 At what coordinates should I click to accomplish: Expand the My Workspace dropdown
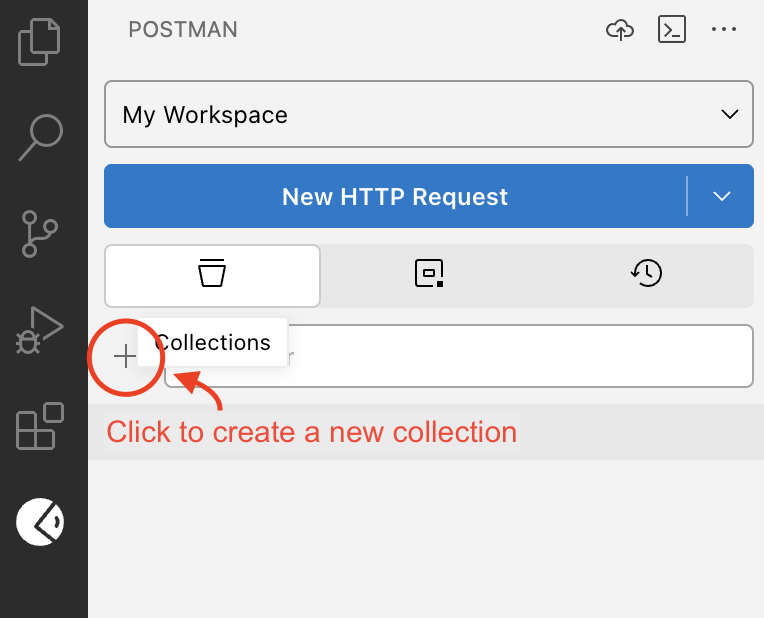coord(429,114)
